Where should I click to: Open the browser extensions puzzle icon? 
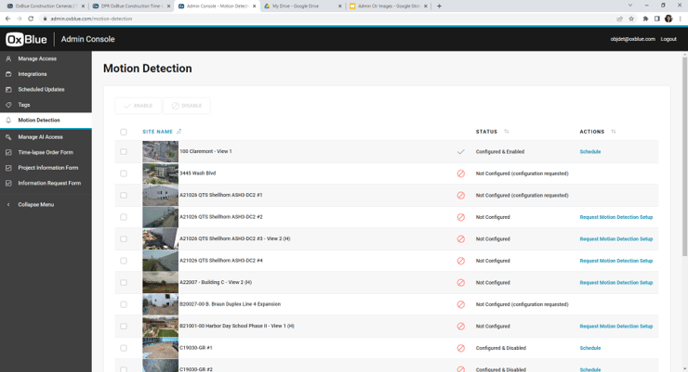point(645,18)
